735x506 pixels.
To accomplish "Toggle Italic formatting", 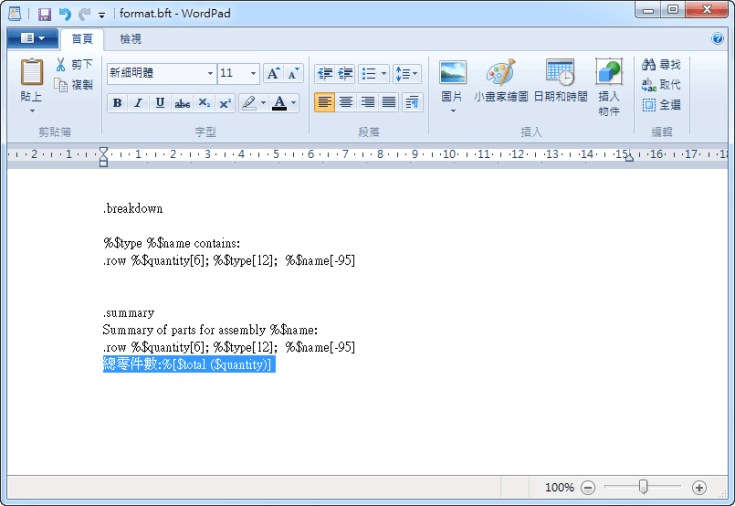I will (138, 103).
